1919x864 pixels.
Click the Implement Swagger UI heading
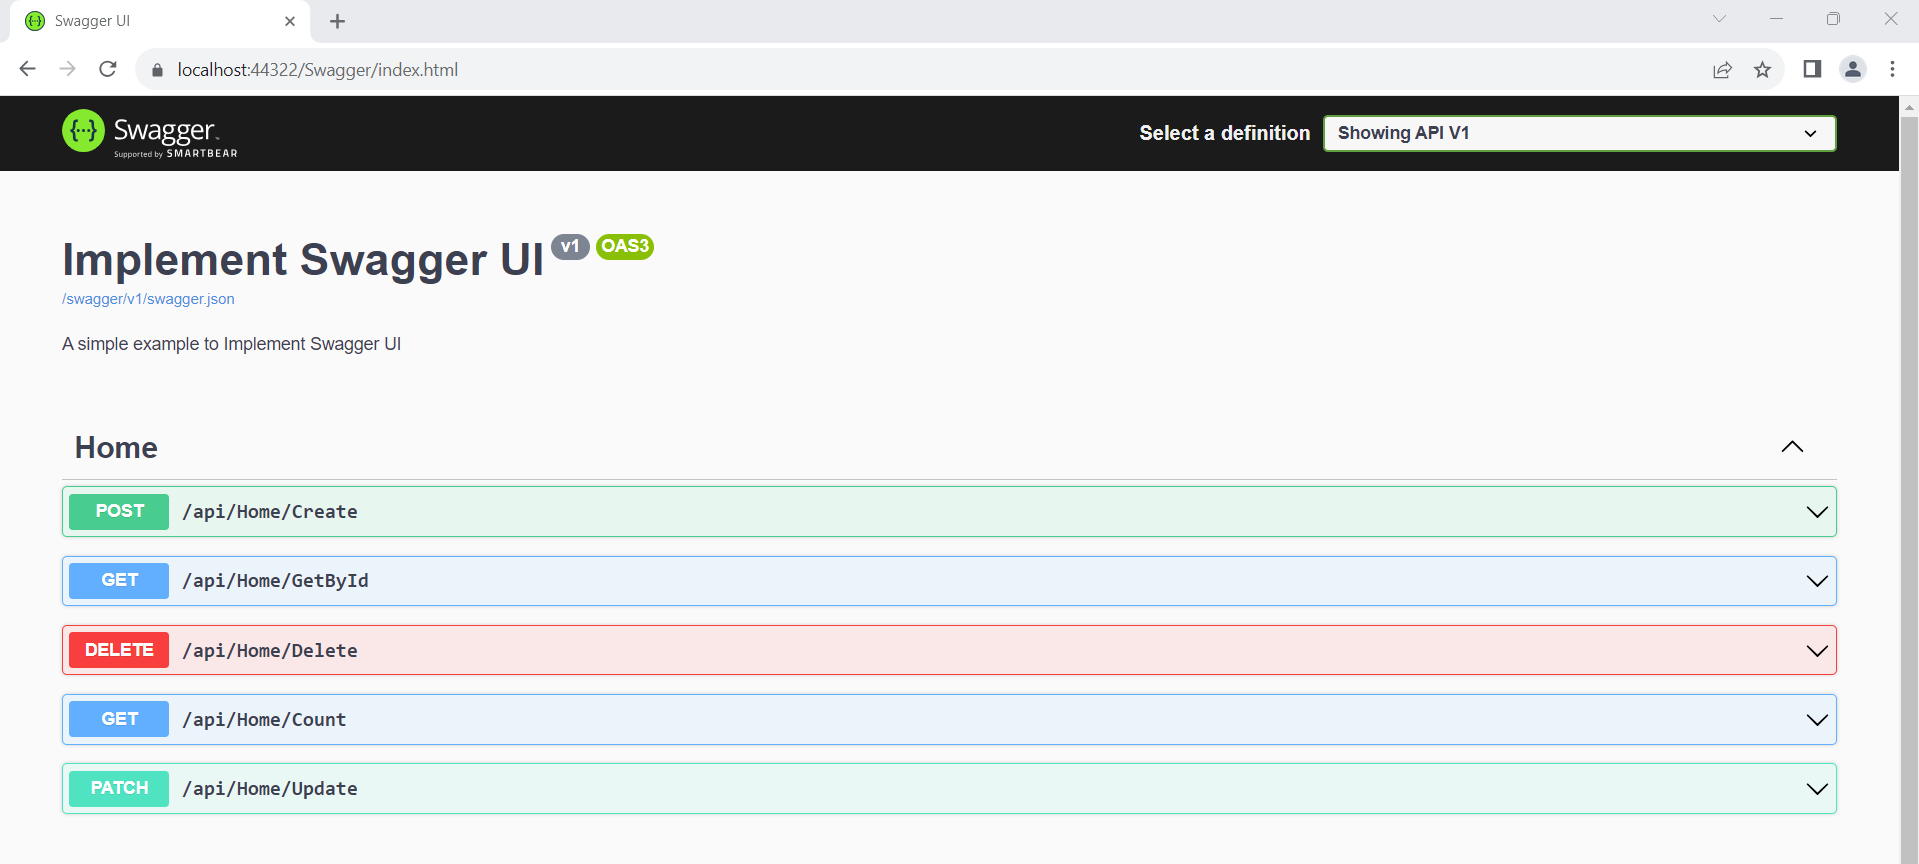click(x=303, y=260)
